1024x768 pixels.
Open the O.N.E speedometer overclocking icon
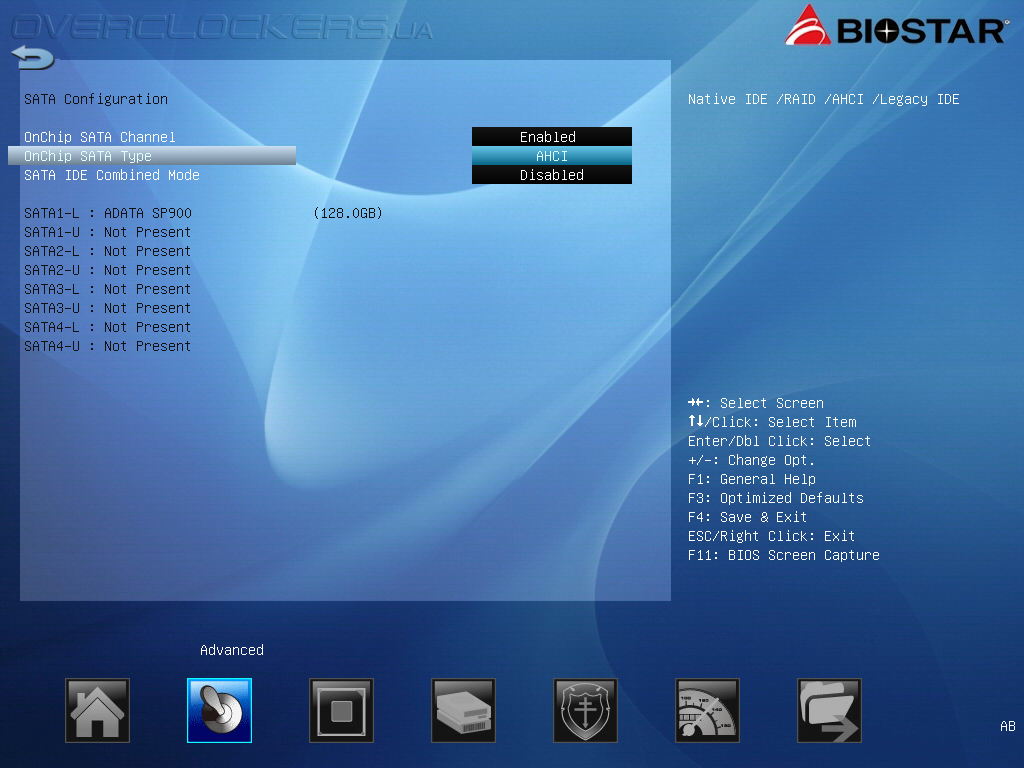[x=707, y=711]
